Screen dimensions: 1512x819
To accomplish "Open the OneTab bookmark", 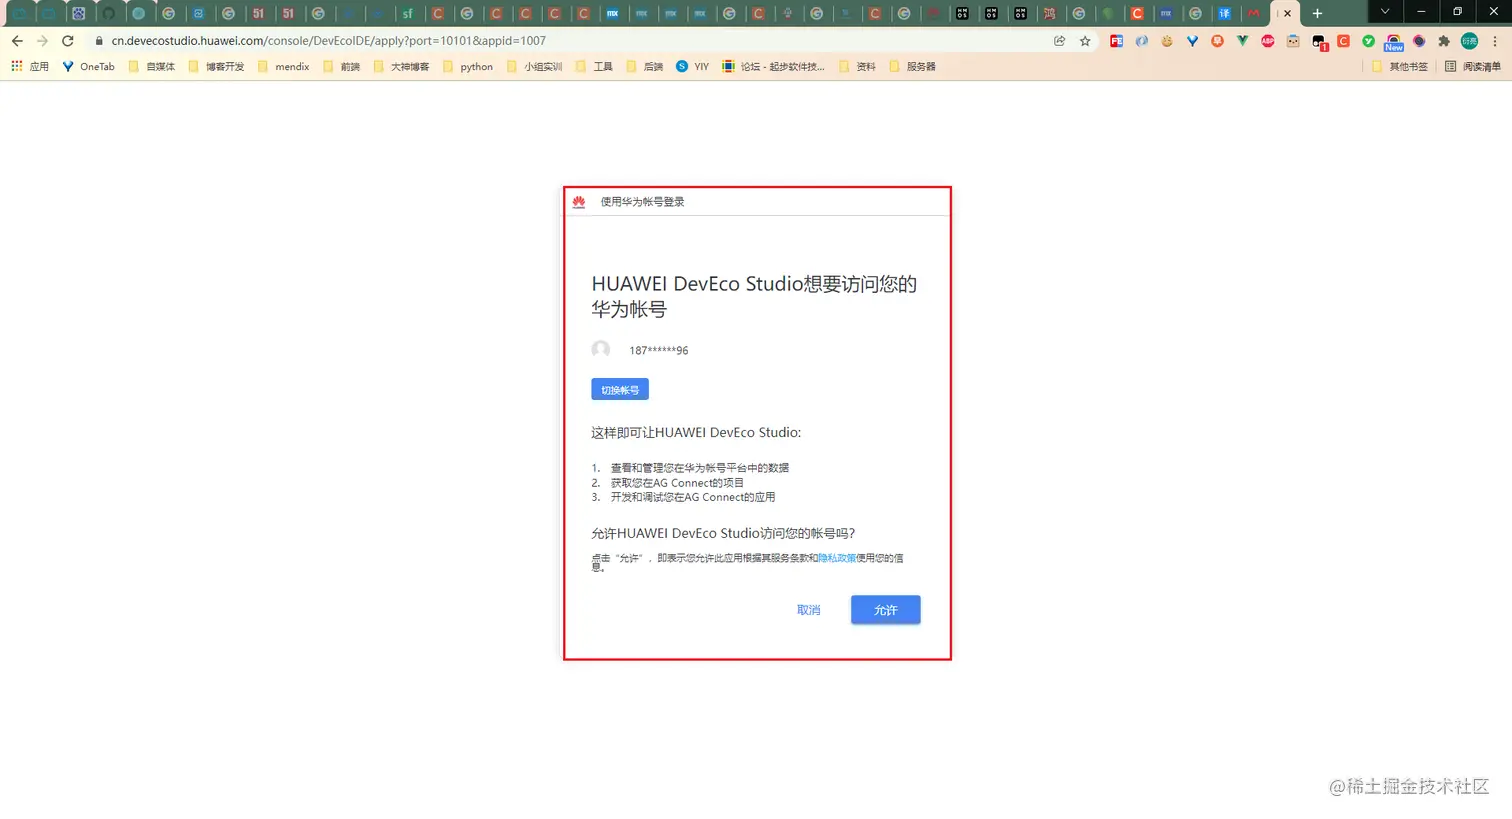I will point(88,66).
